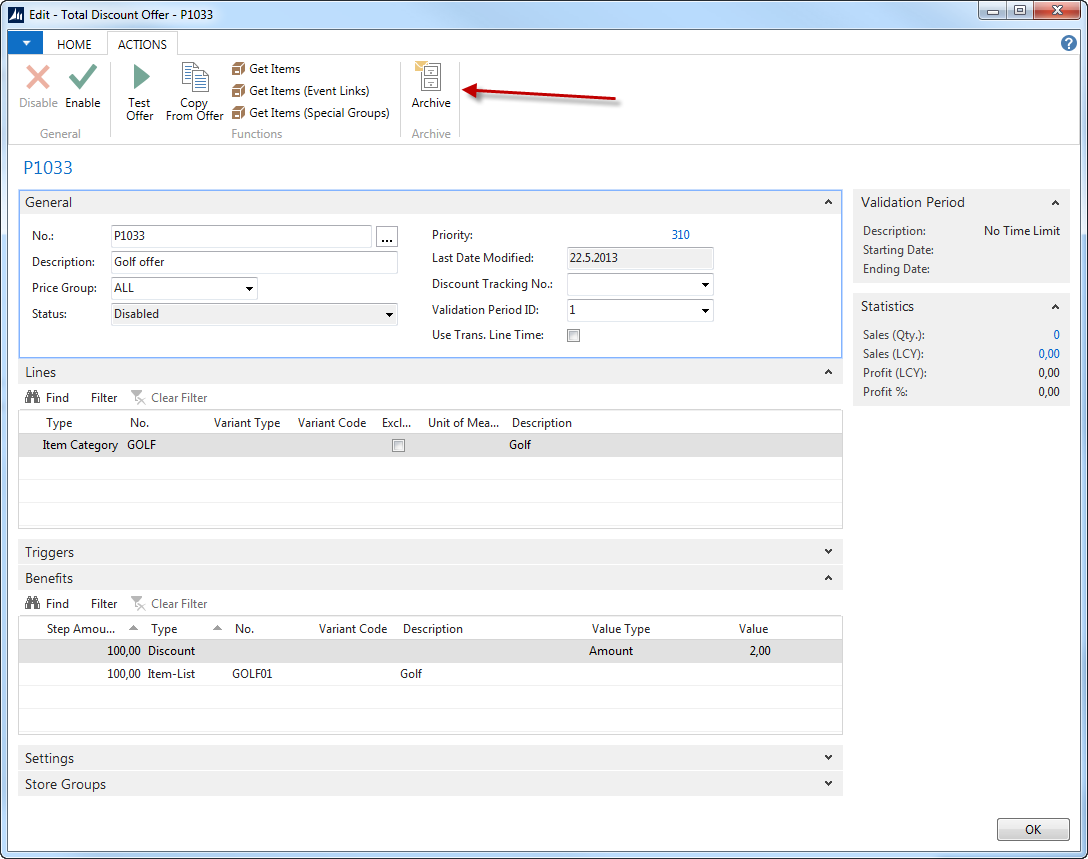Image resolution: width=1088 pixels, height=859 pixels.
Task: Click the Archive icon in ribbon
Action: (430, 78)
